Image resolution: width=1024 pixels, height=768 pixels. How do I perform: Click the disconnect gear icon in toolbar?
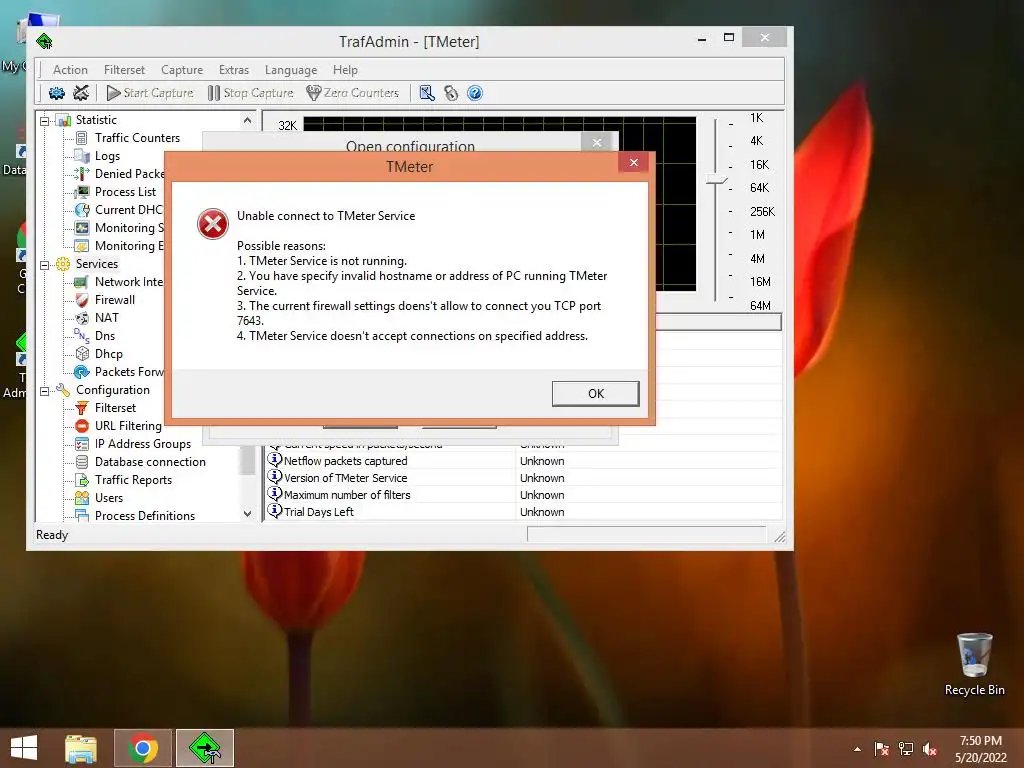coord(81,93)
